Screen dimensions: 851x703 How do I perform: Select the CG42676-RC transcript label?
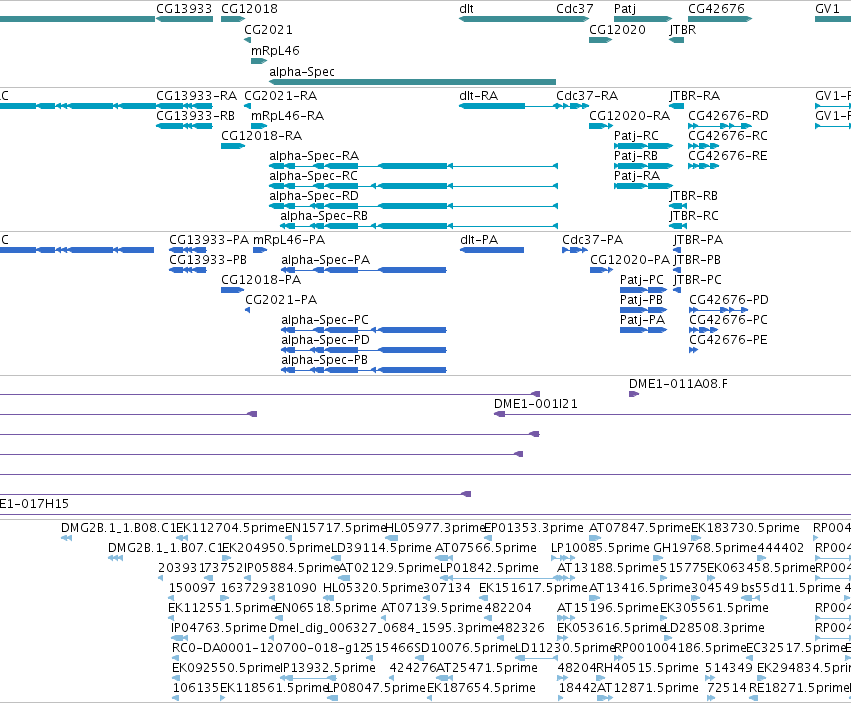point(728,136)
